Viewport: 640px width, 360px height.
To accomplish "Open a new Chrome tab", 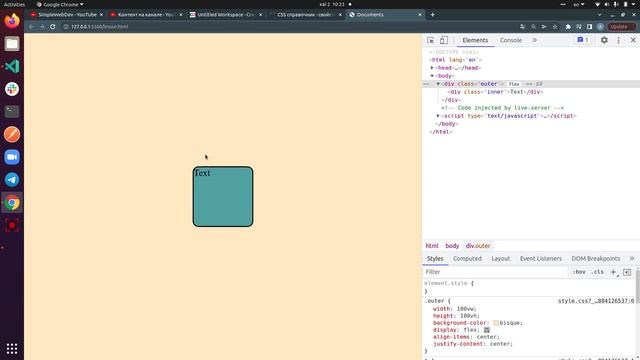I will click(x=432, y=15).
